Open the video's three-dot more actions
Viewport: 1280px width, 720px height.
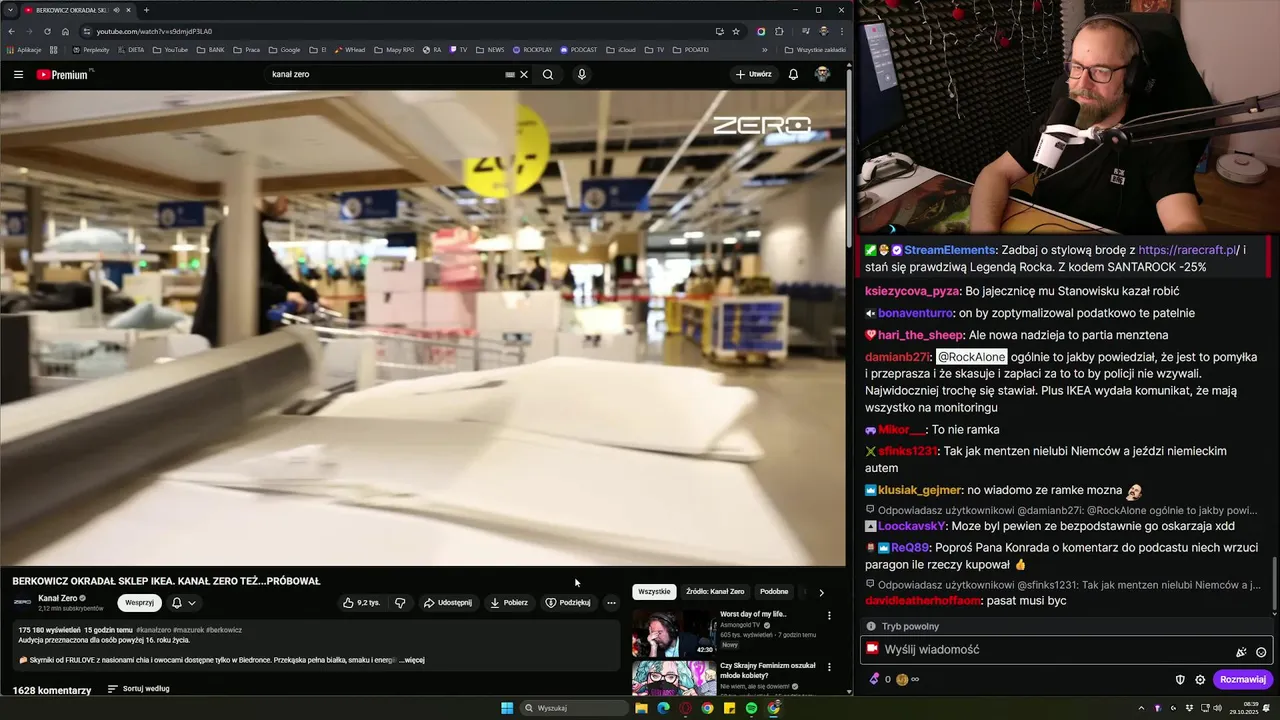click(611, 603)
